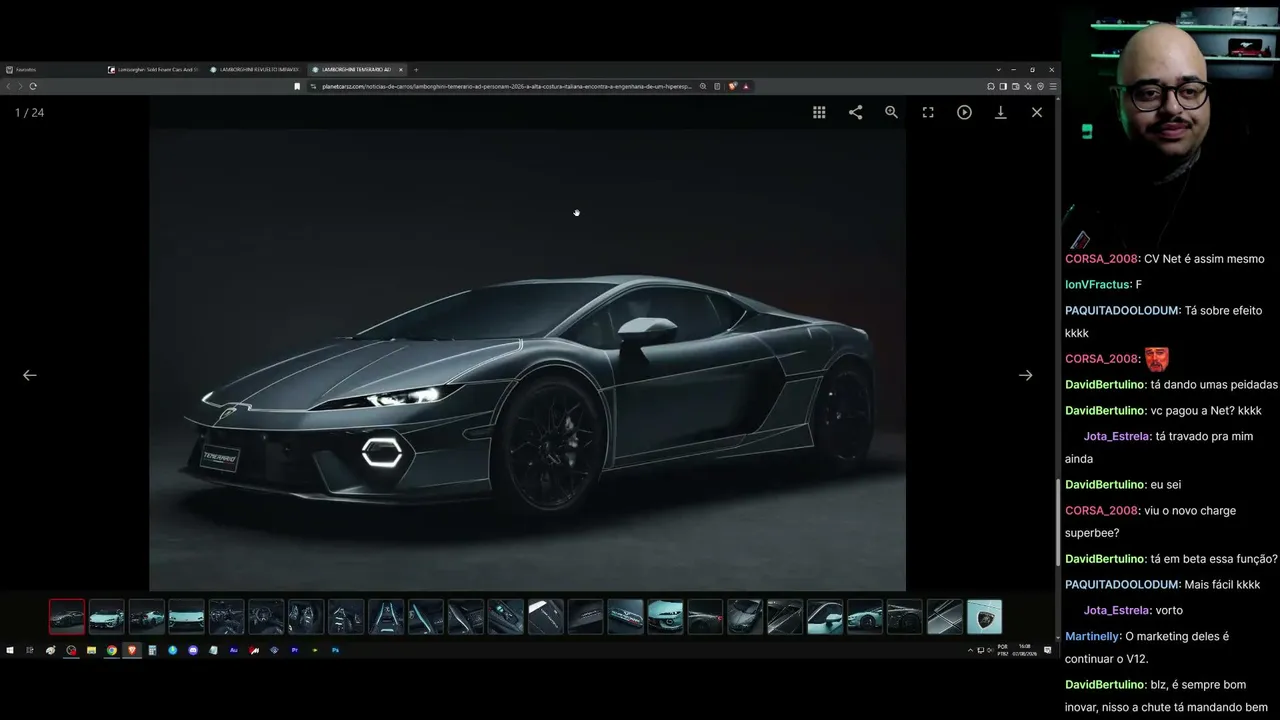Switch to the Favoritos tab
The width and height of the screenshot is (1280, 720).
(x=54, y=70)
